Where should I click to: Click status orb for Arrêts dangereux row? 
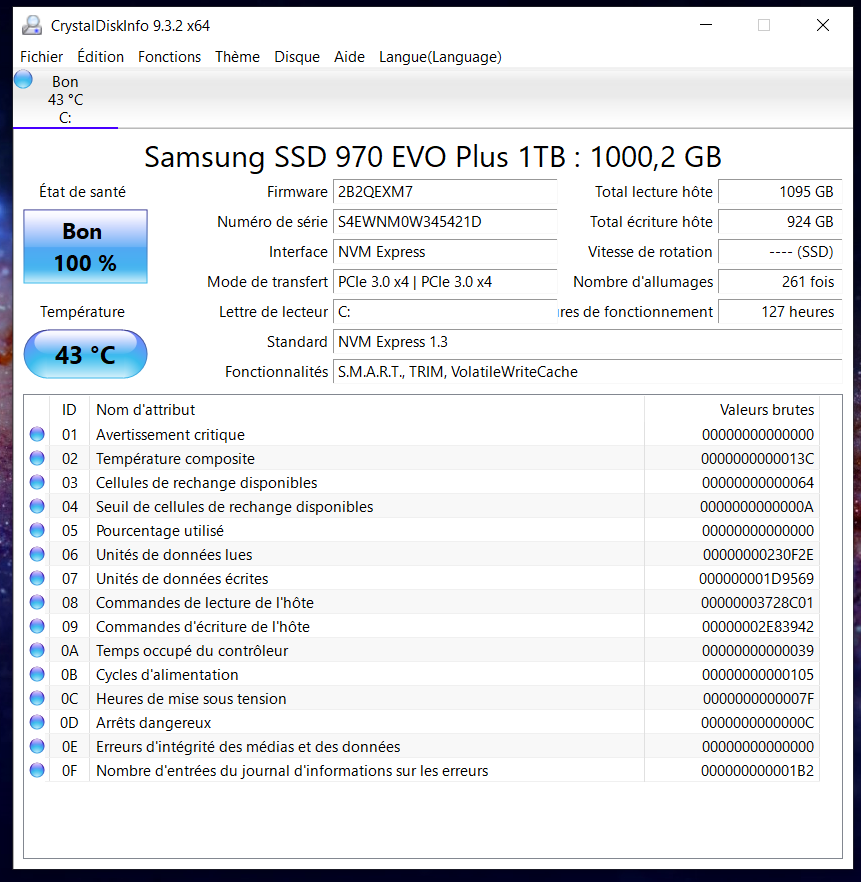point(37,722)
